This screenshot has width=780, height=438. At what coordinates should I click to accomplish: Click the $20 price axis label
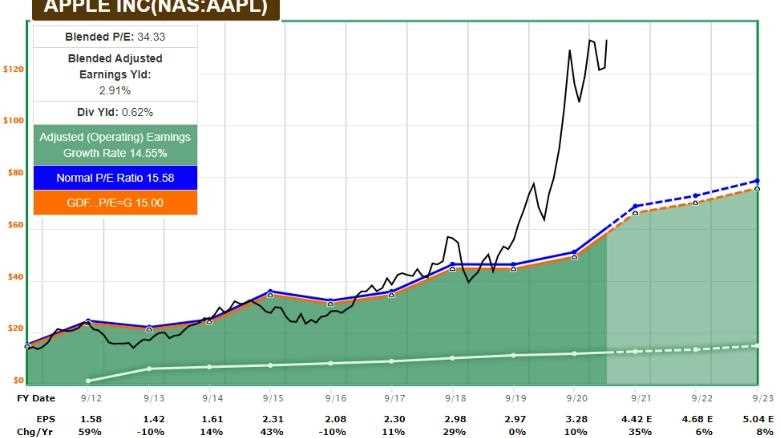tap(16, 328)
